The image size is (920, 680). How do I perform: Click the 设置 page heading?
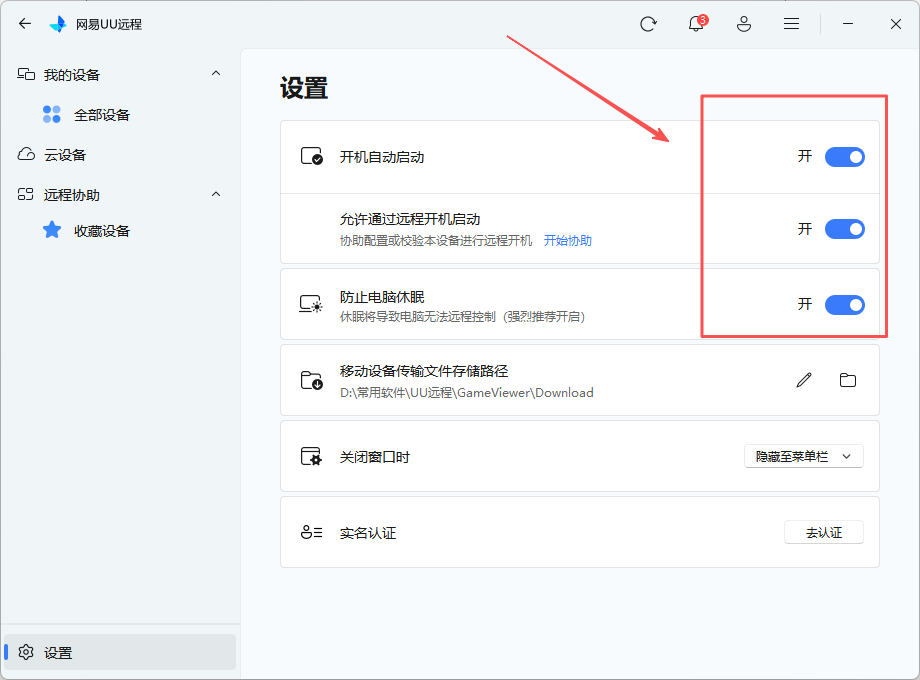[304, 89]
